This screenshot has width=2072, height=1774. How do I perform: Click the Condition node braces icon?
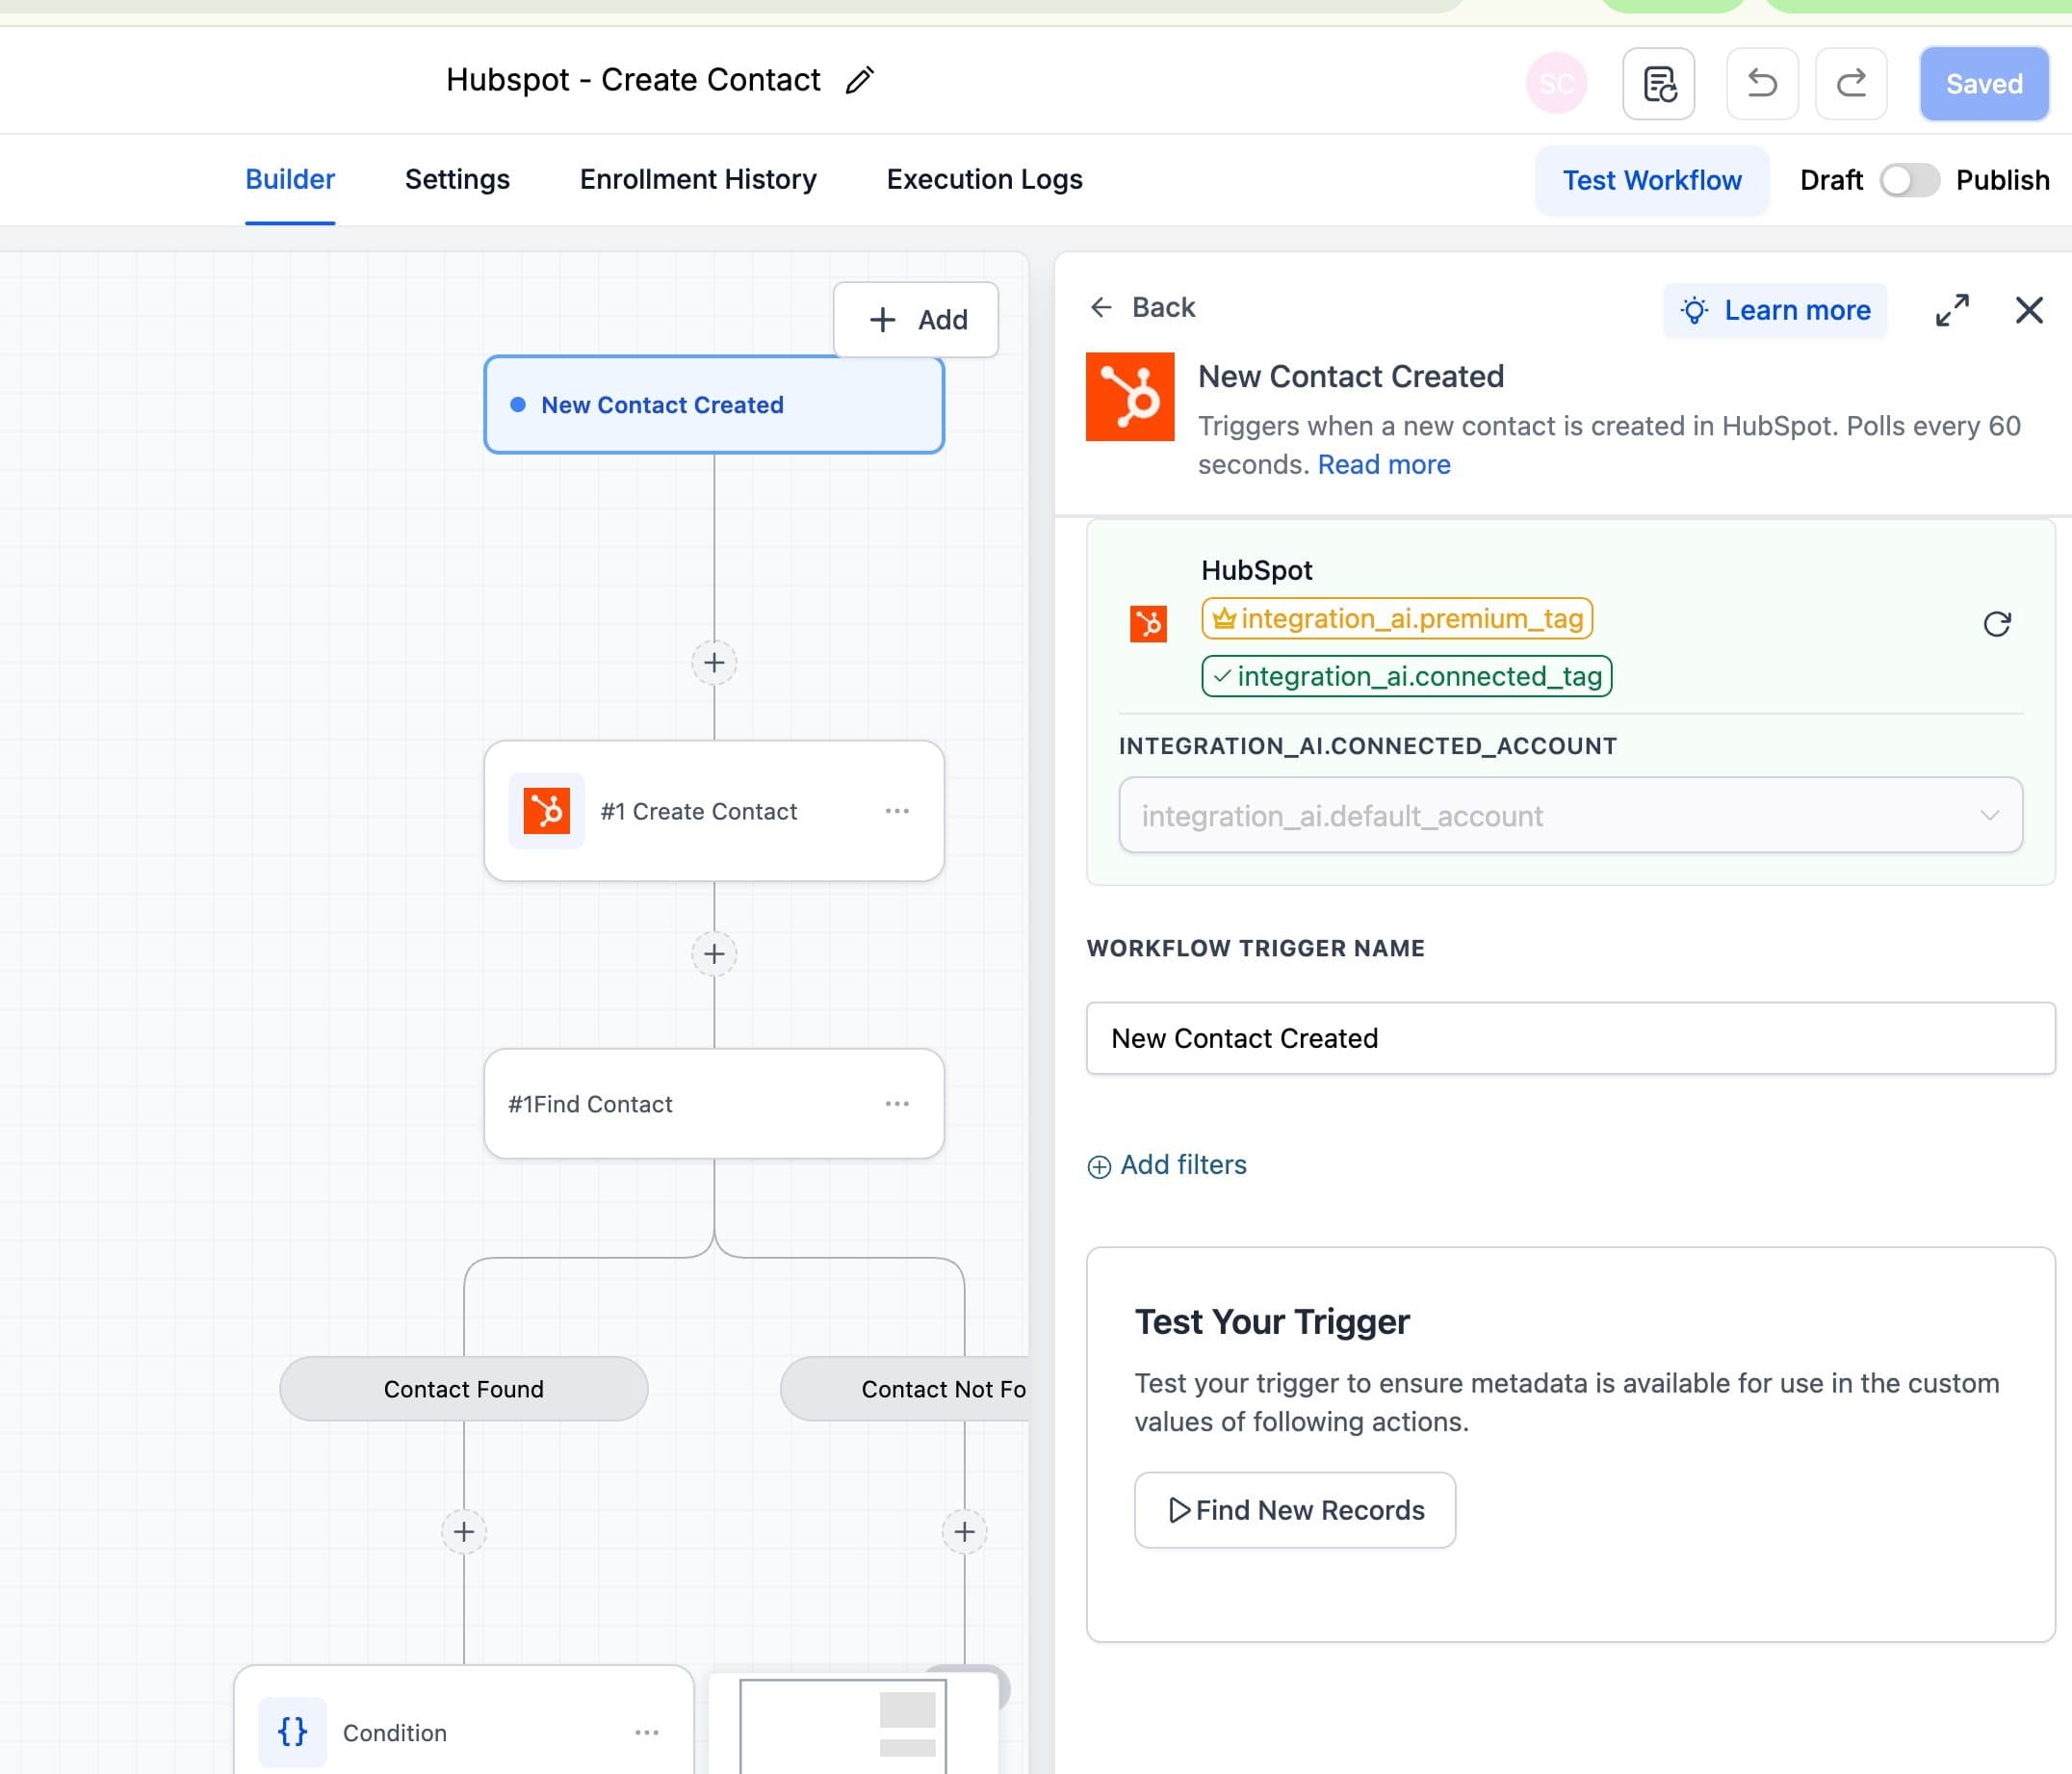(x=292, y=1732)
